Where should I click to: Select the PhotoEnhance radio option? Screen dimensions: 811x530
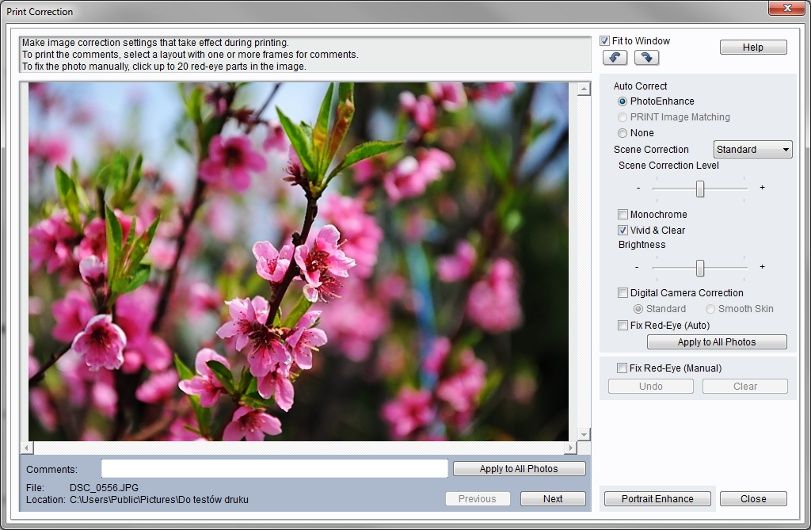[x=622, y=101]
